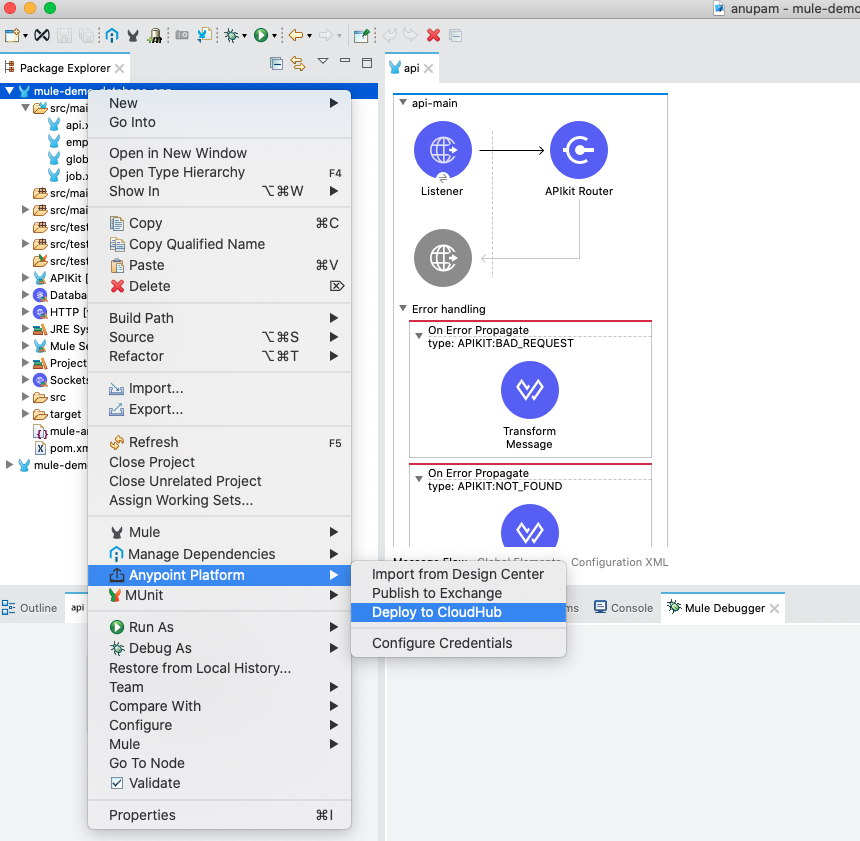Select the APIkit Router component icon
The image size is (860, 841).
pyautogui.click(x=578, y=150)
